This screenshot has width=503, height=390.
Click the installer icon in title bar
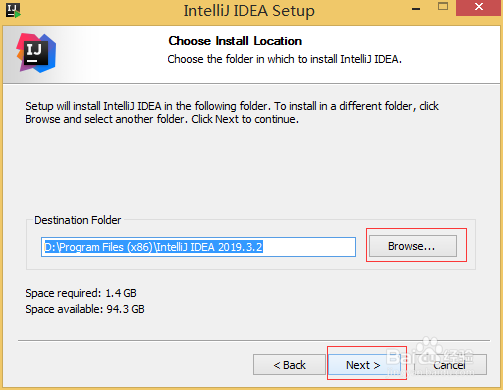coord(13,10)
